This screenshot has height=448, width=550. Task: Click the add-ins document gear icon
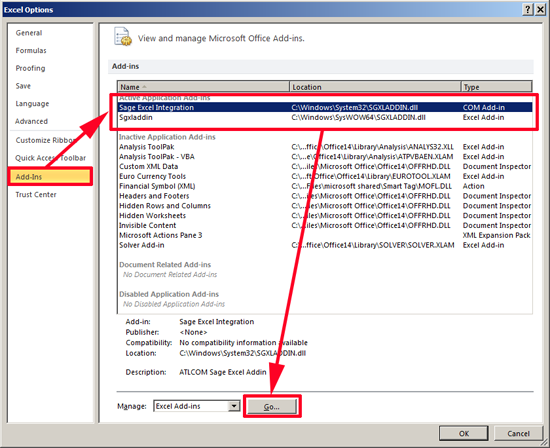[x=123, y=36]
